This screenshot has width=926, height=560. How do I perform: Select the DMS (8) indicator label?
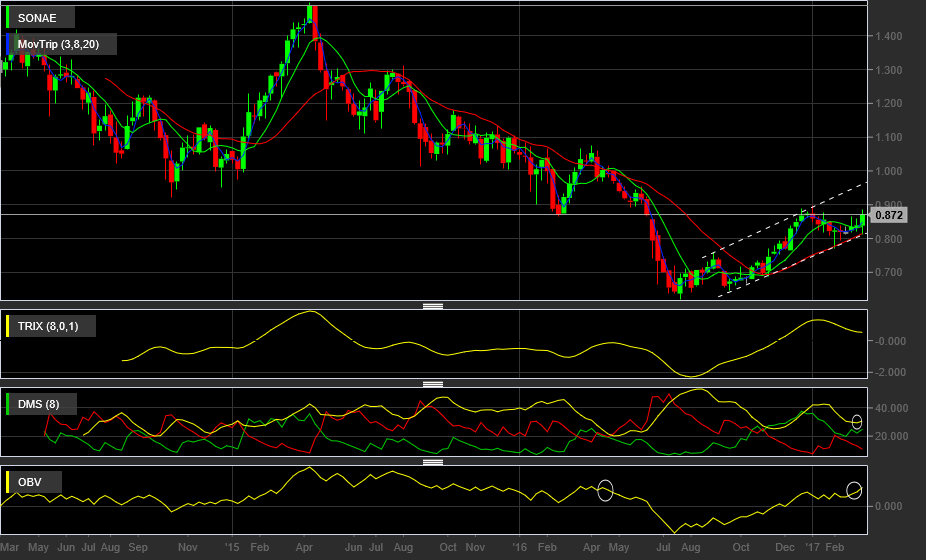click(x=38, y=404)
